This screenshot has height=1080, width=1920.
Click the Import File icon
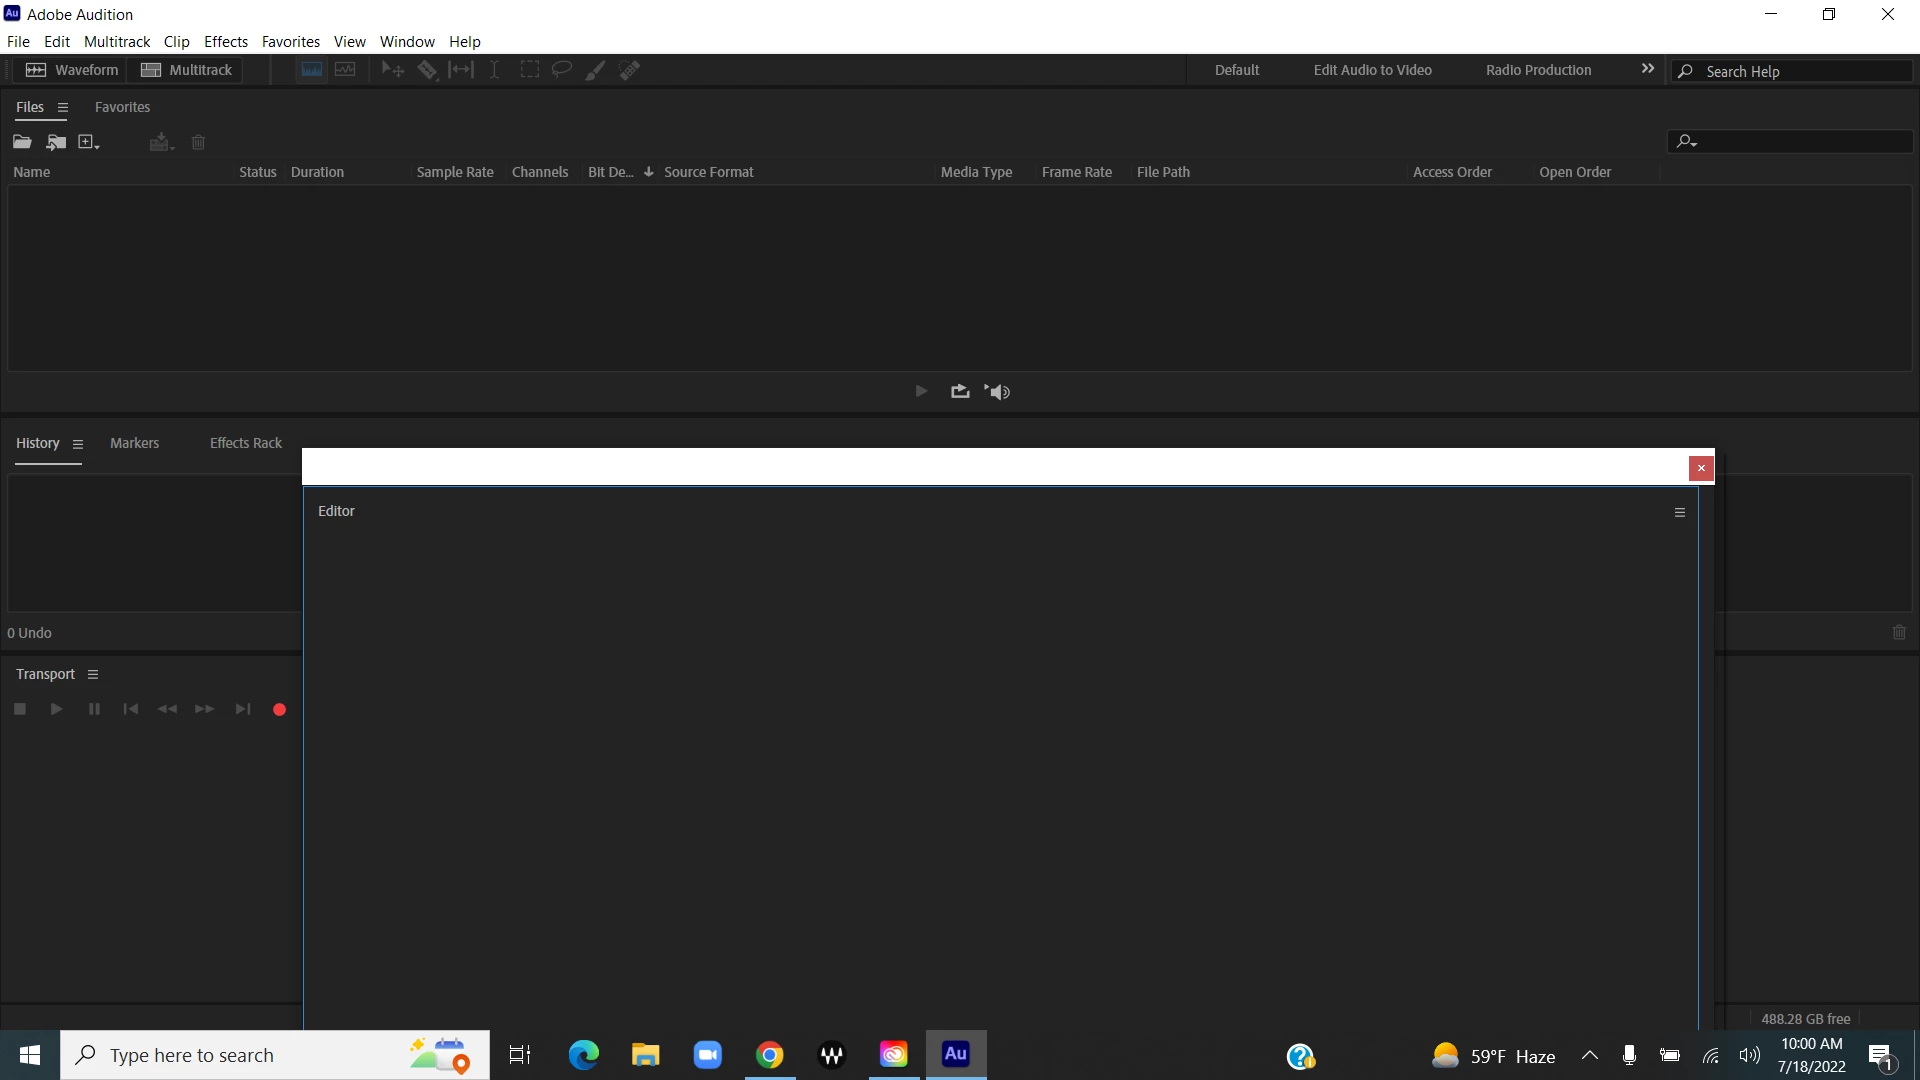[x=56, y=142]
